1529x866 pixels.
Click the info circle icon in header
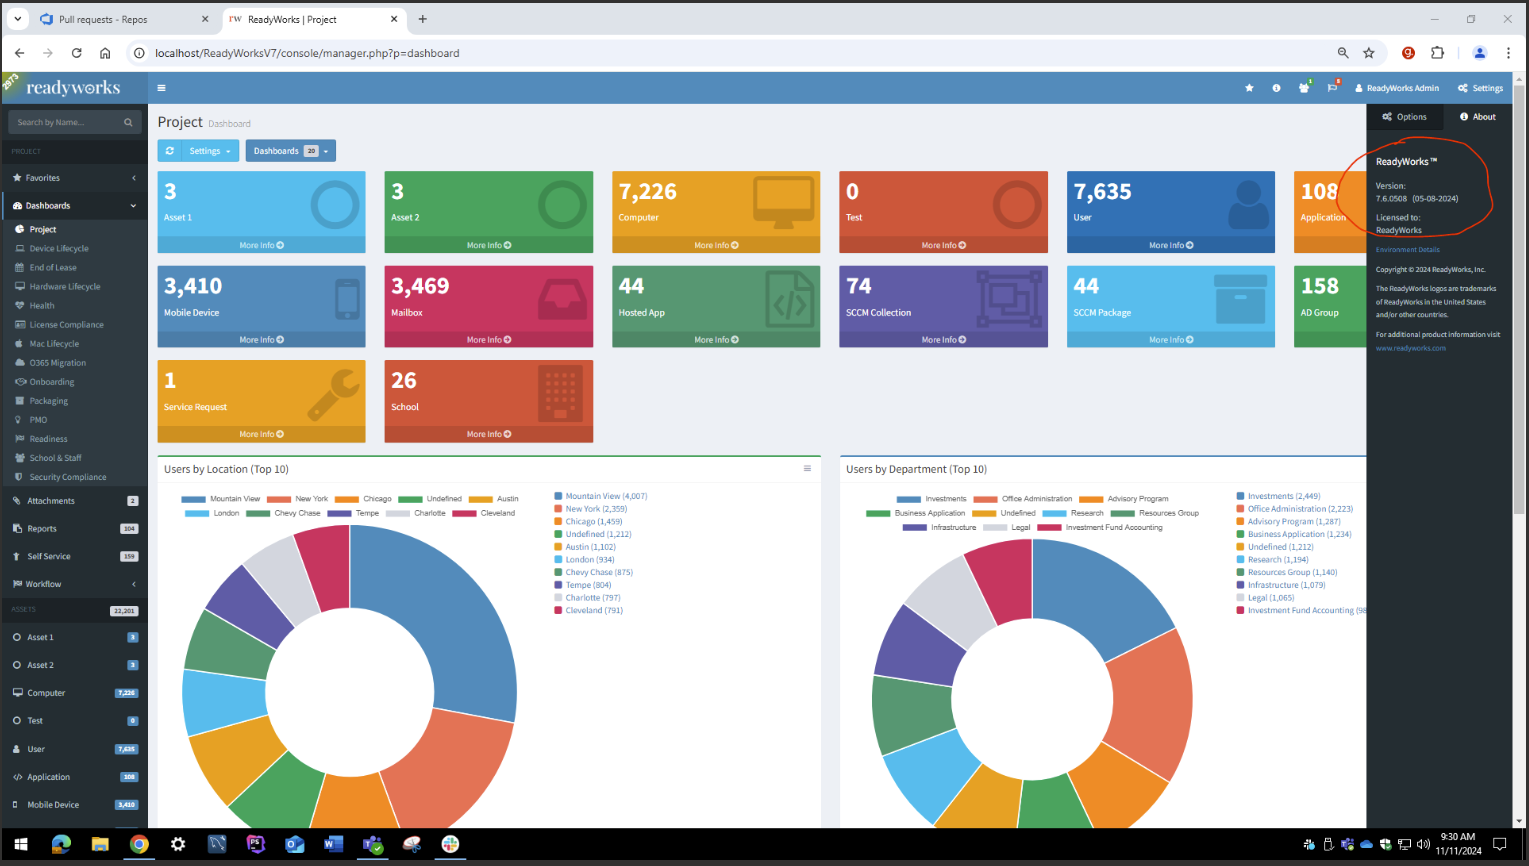[x=1276, y=88]
